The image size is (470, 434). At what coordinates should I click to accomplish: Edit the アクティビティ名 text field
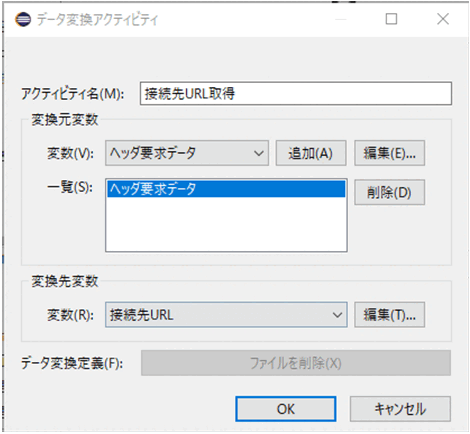click(296, 94)
